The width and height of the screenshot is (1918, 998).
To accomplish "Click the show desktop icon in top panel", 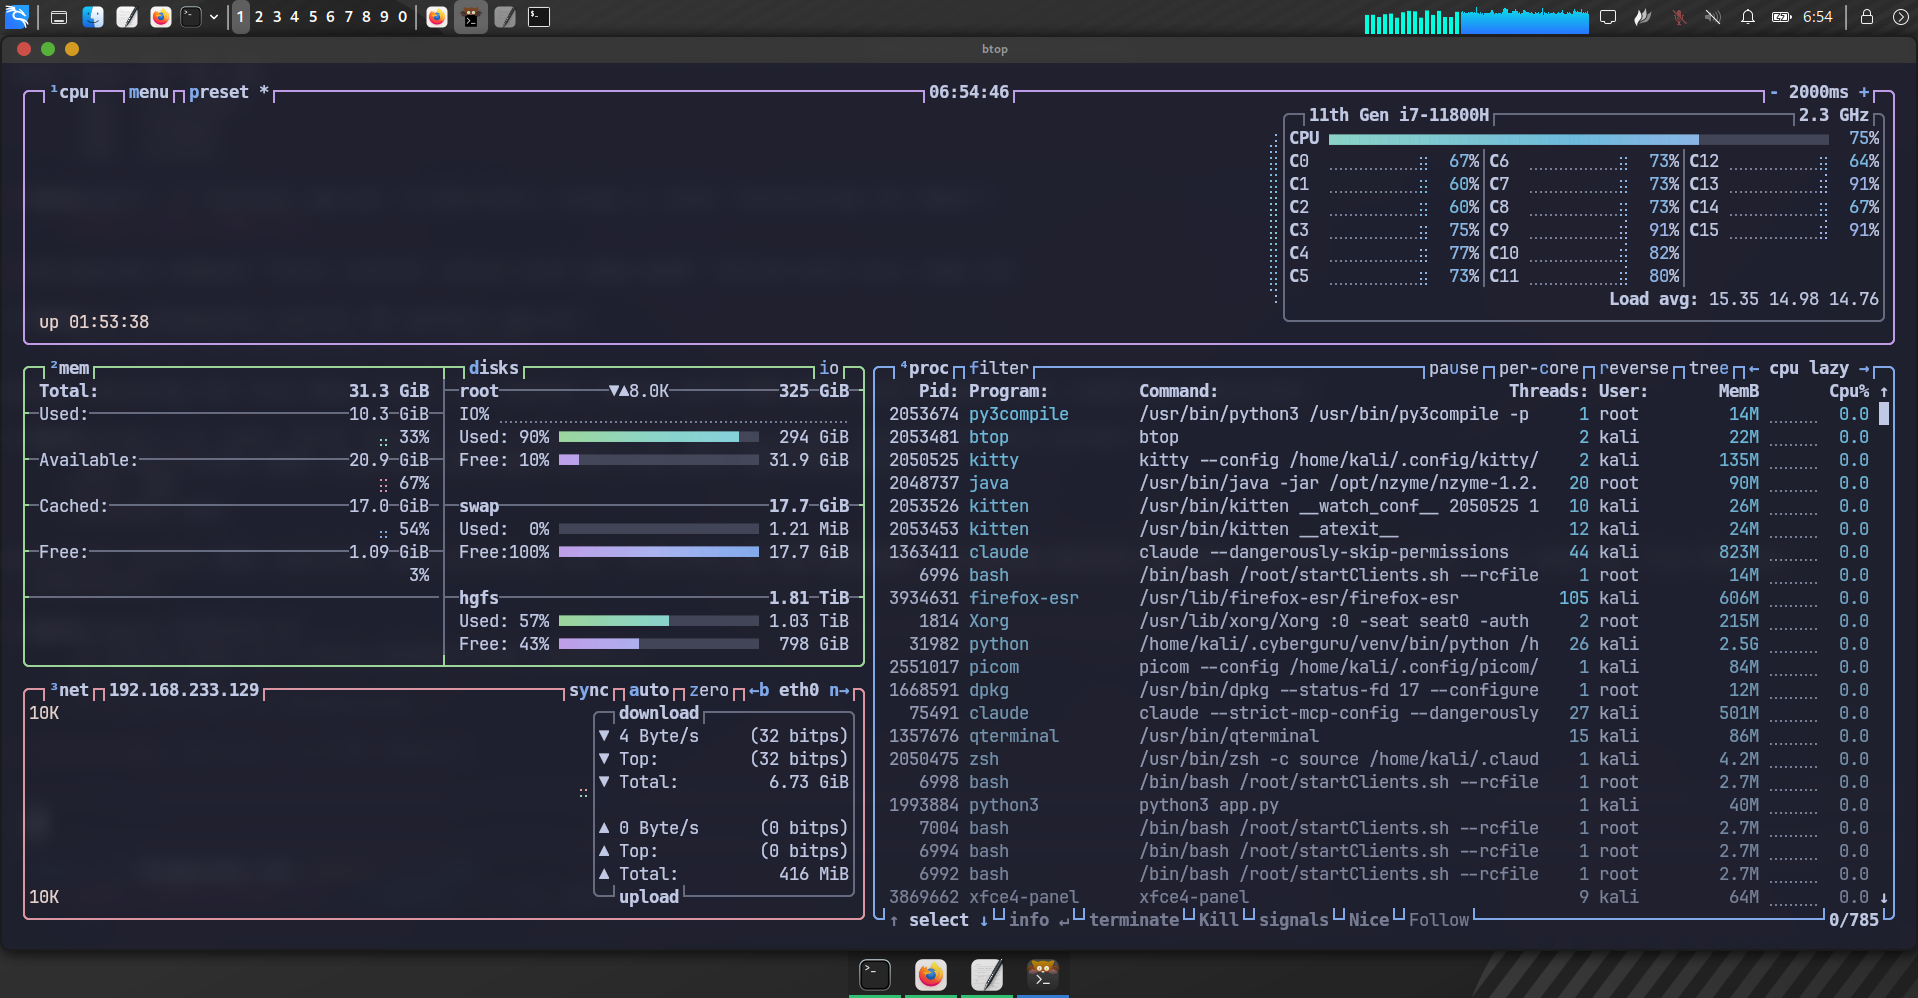I will pyautogui.click(x=59, y=17).
